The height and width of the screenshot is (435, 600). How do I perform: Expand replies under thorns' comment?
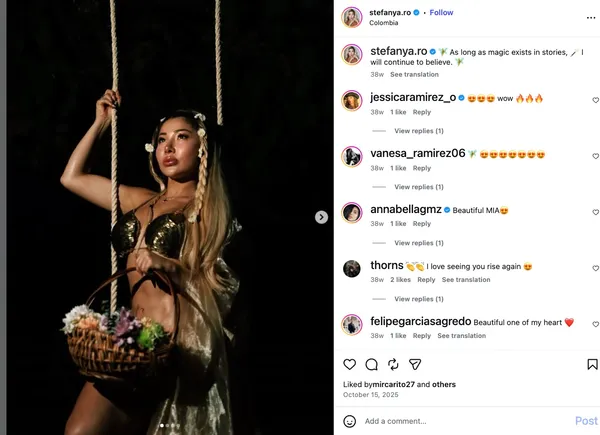pos(419,299)
